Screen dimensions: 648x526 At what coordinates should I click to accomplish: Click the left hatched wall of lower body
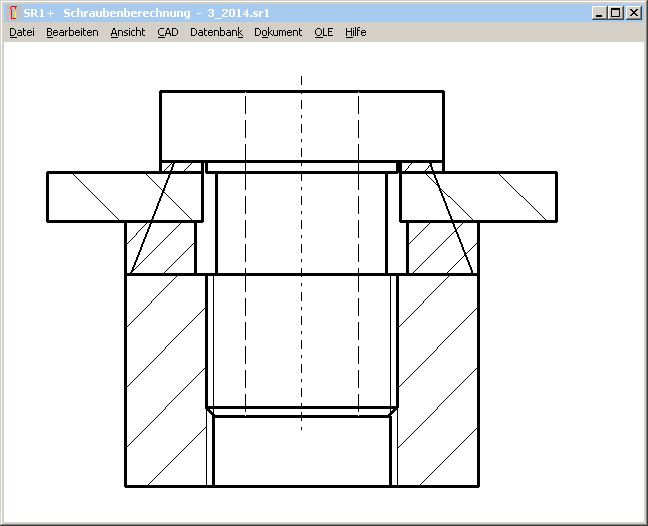tap(165, 380)
